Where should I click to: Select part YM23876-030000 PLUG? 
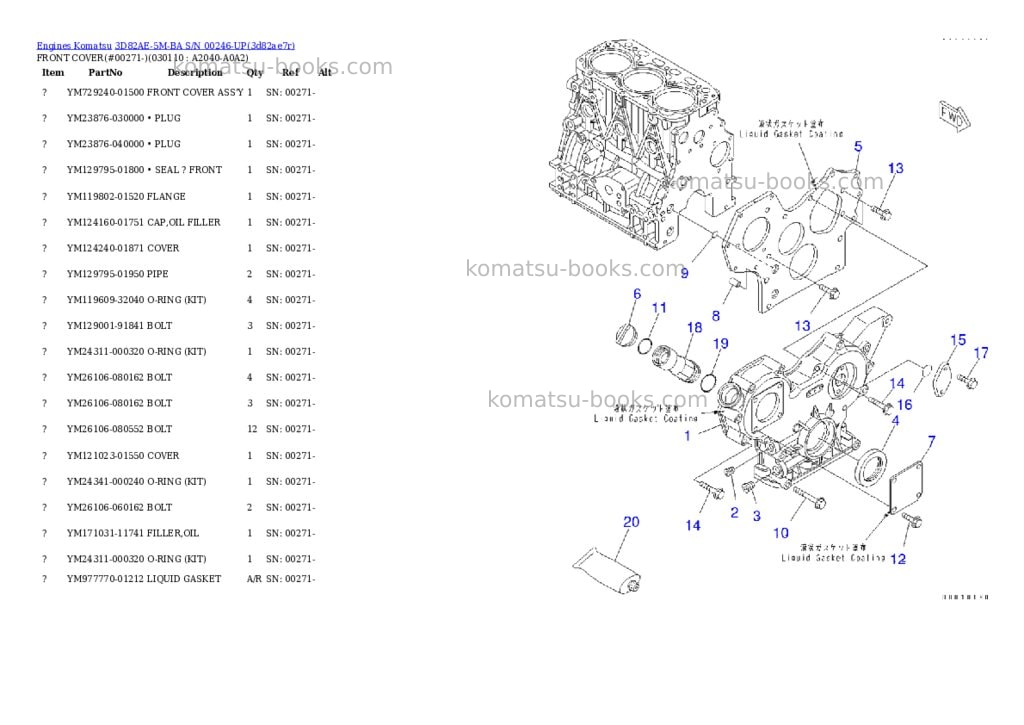(123, 118)
